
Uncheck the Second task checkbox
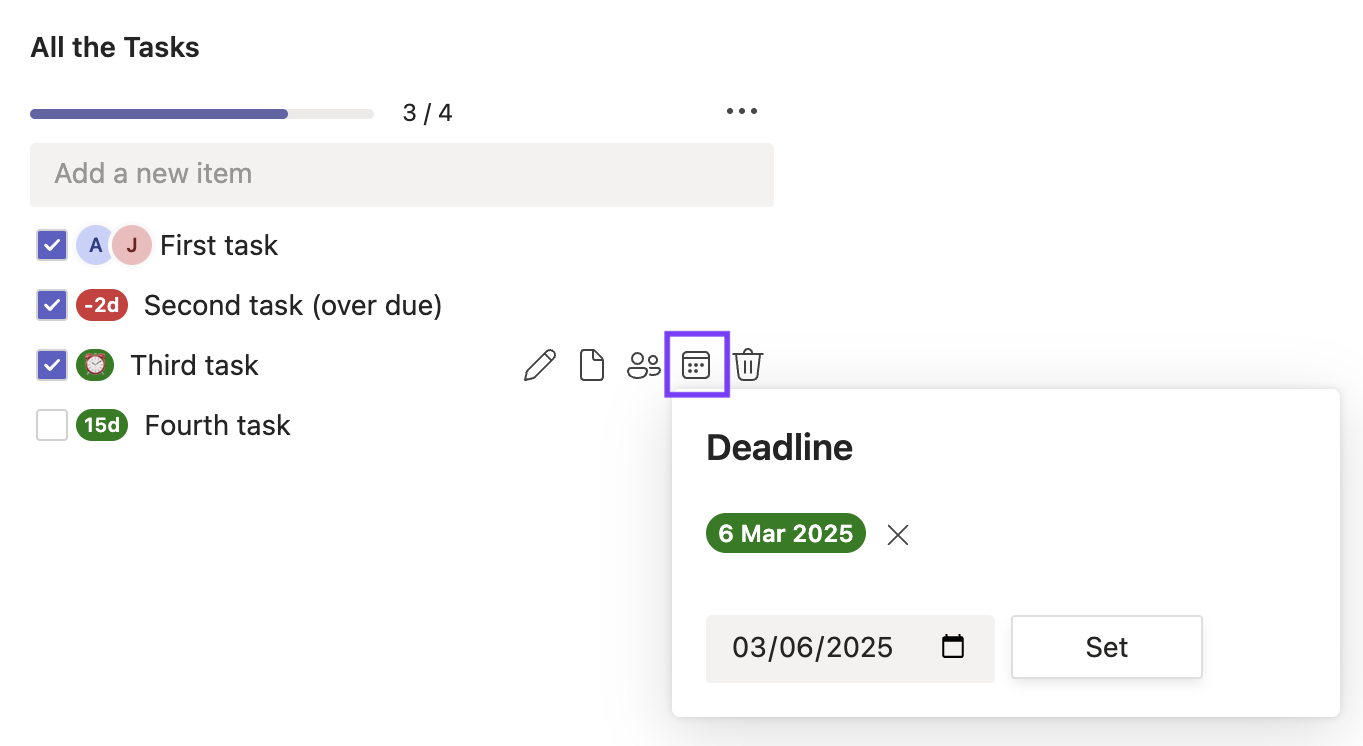[52, 305]
